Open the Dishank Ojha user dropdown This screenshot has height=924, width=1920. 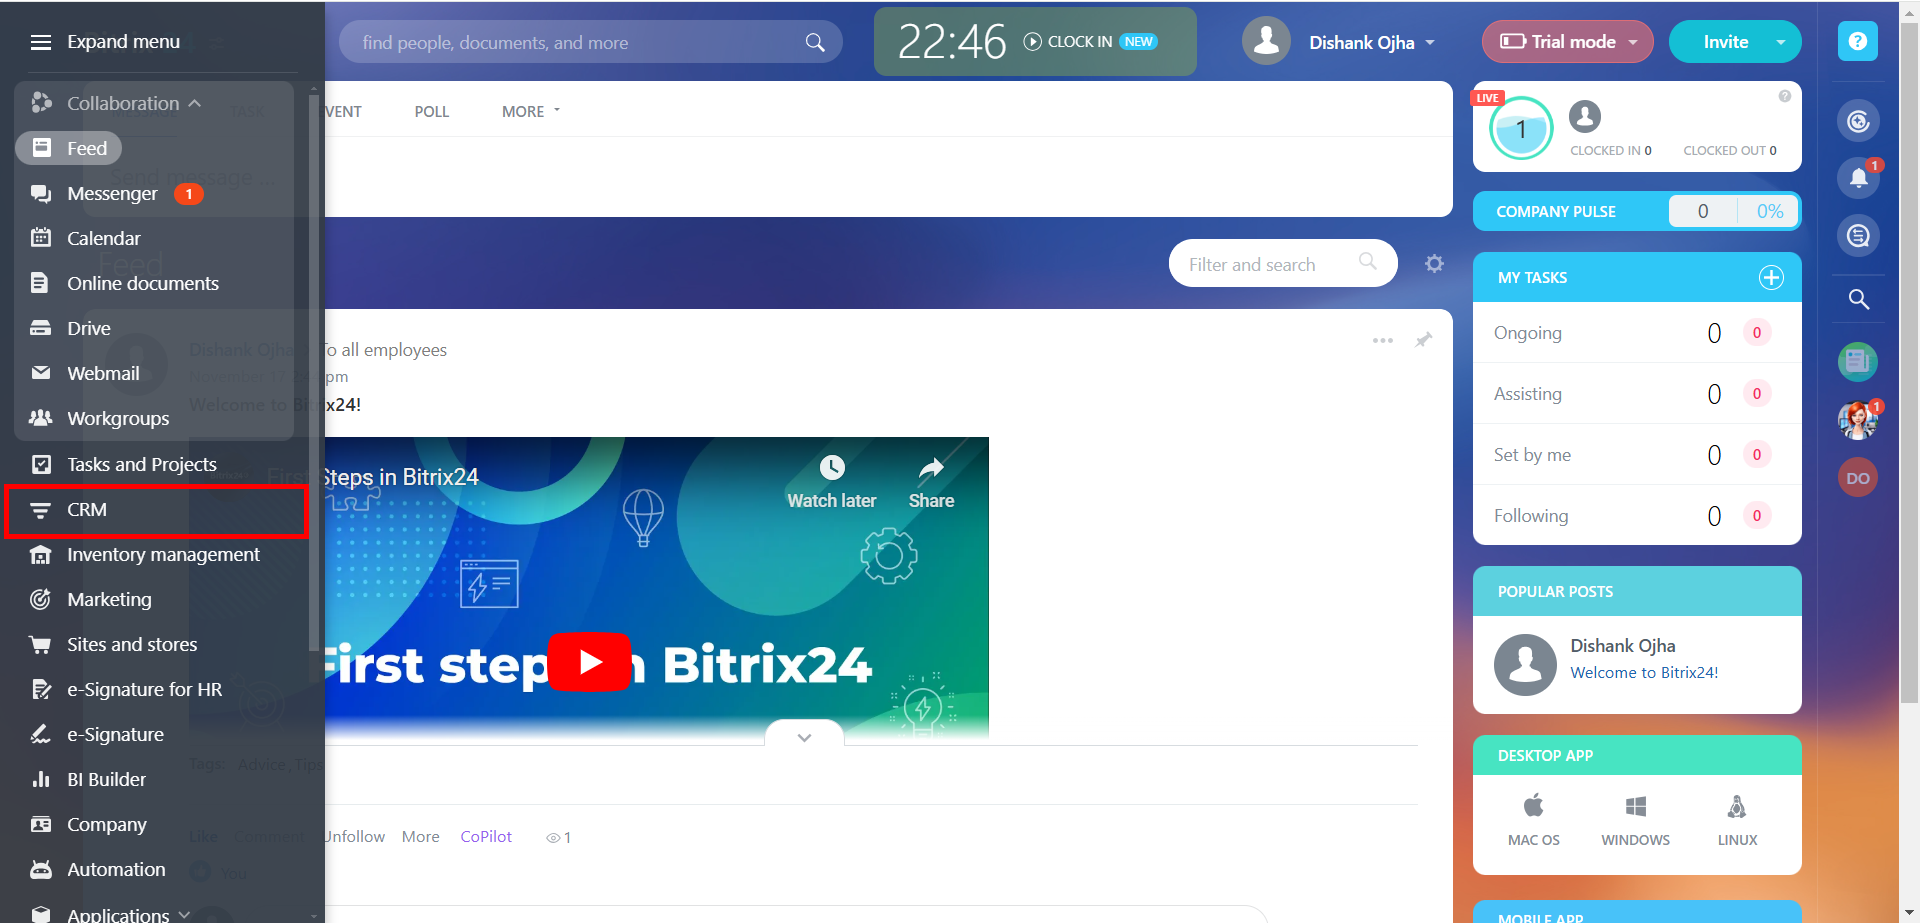tap(1372, 42)
